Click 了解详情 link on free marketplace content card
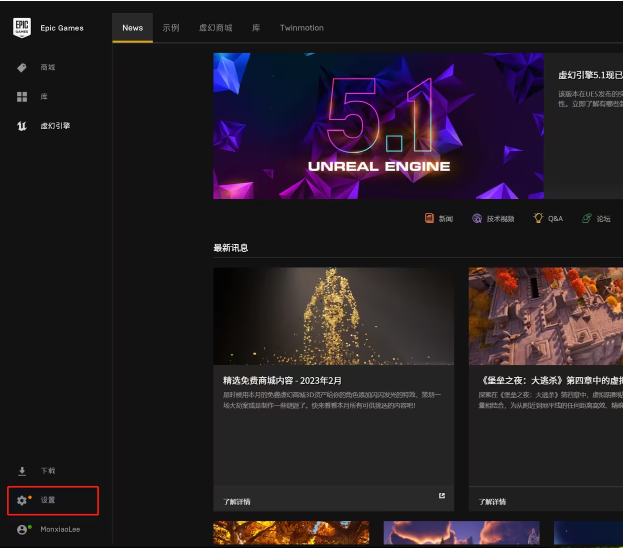Image resolution: width=623 pixels, height=549 pixels. pos(237,501)
